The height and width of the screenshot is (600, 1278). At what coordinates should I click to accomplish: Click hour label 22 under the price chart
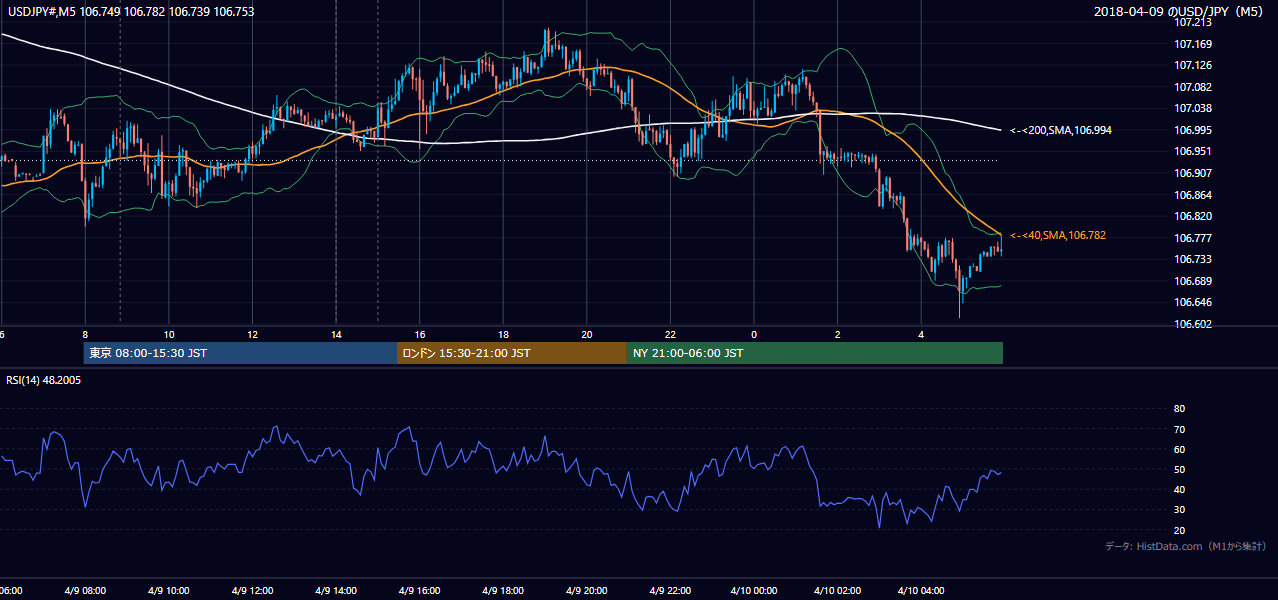tap(670, 335)
